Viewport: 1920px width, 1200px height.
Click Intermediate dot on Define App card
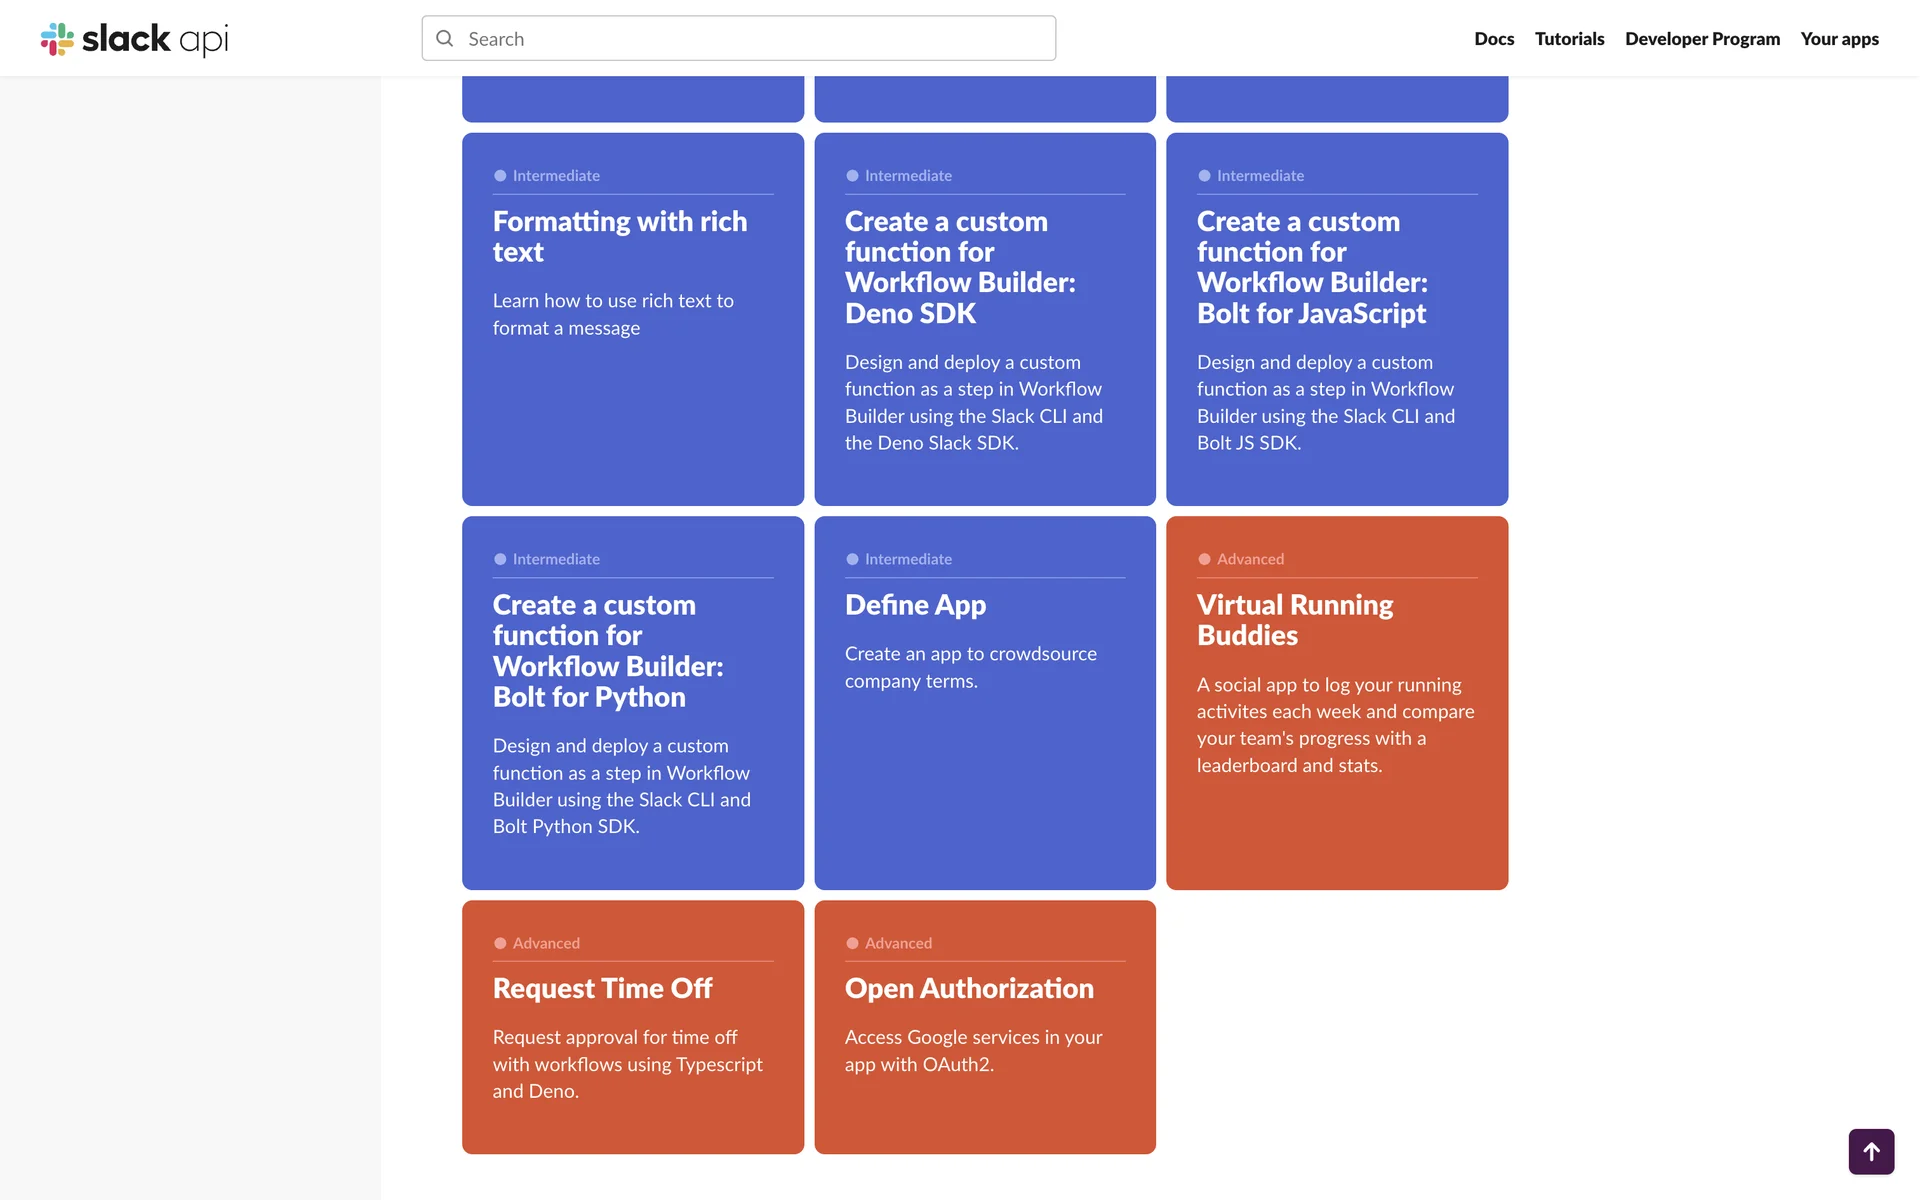tap(852, 559)
